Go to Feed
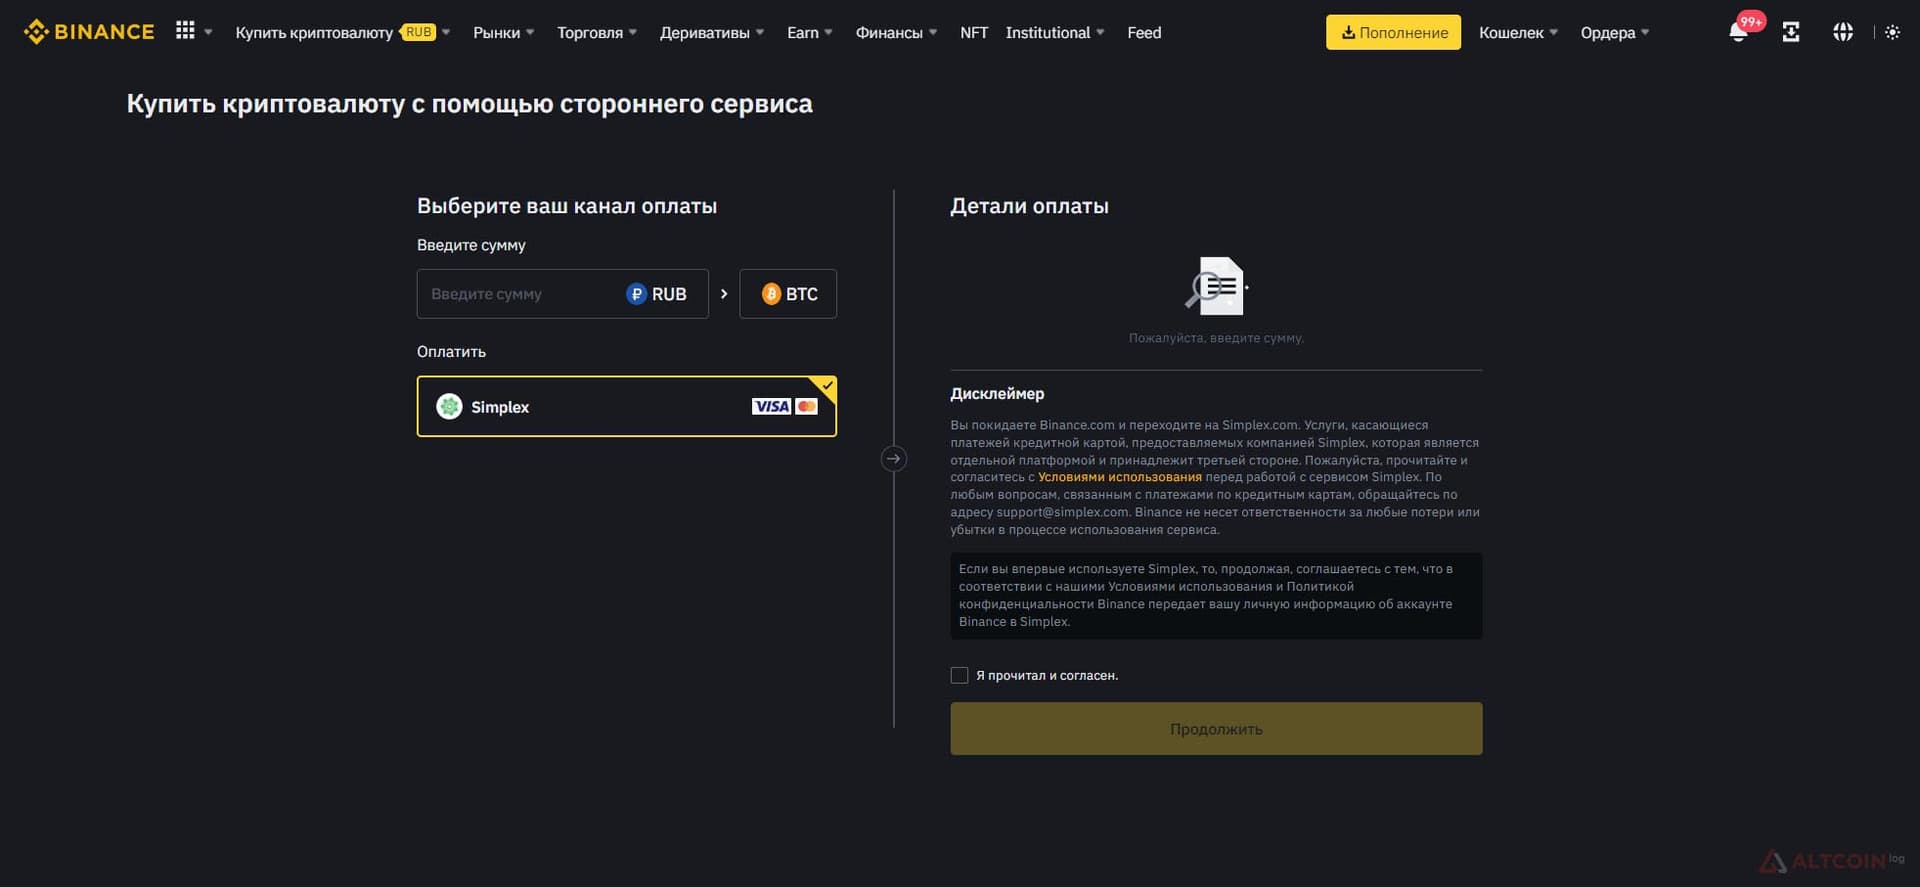Viewport: 1920px width, 887px height. click(x=1144, y=32)
